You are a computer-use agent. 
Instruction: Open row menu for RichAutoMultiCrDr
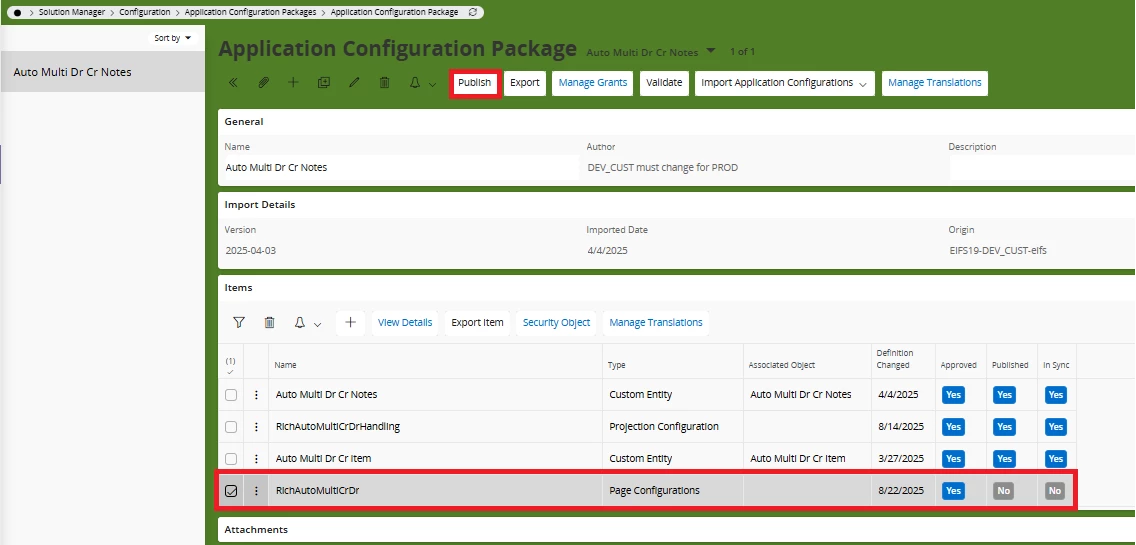click(256, 491)
